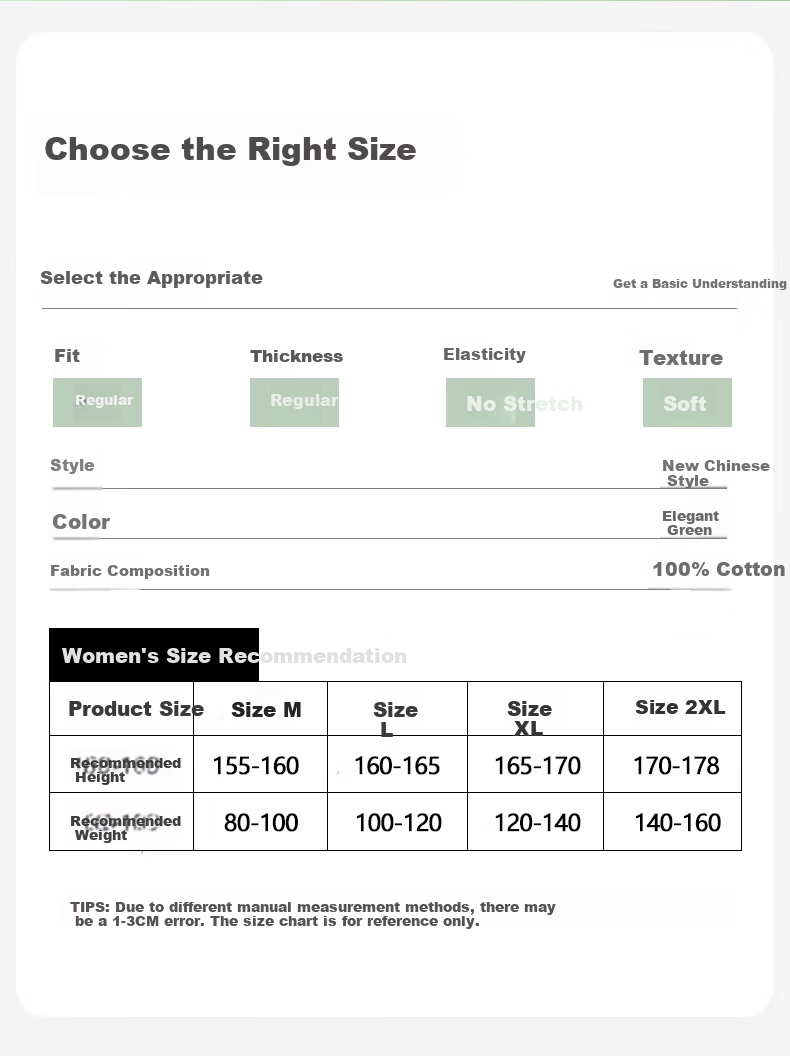
Task: Select the 80-100 weight cell
Action: [261, 822]
